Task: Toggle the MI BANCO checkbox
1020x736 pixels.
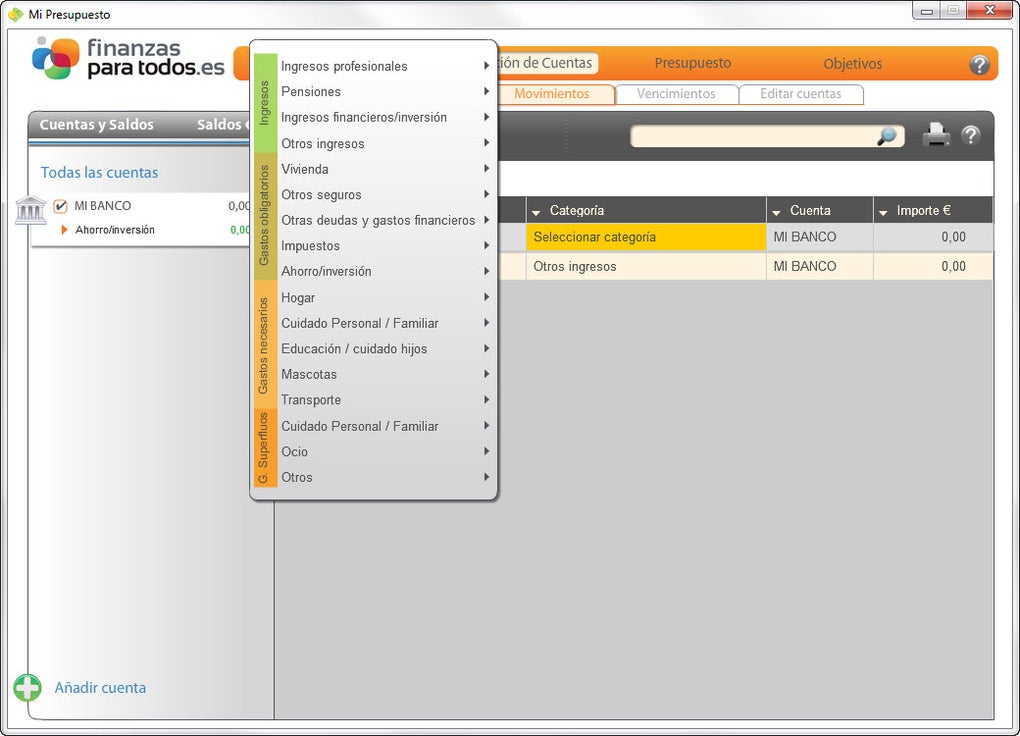Action: (60, 206)
